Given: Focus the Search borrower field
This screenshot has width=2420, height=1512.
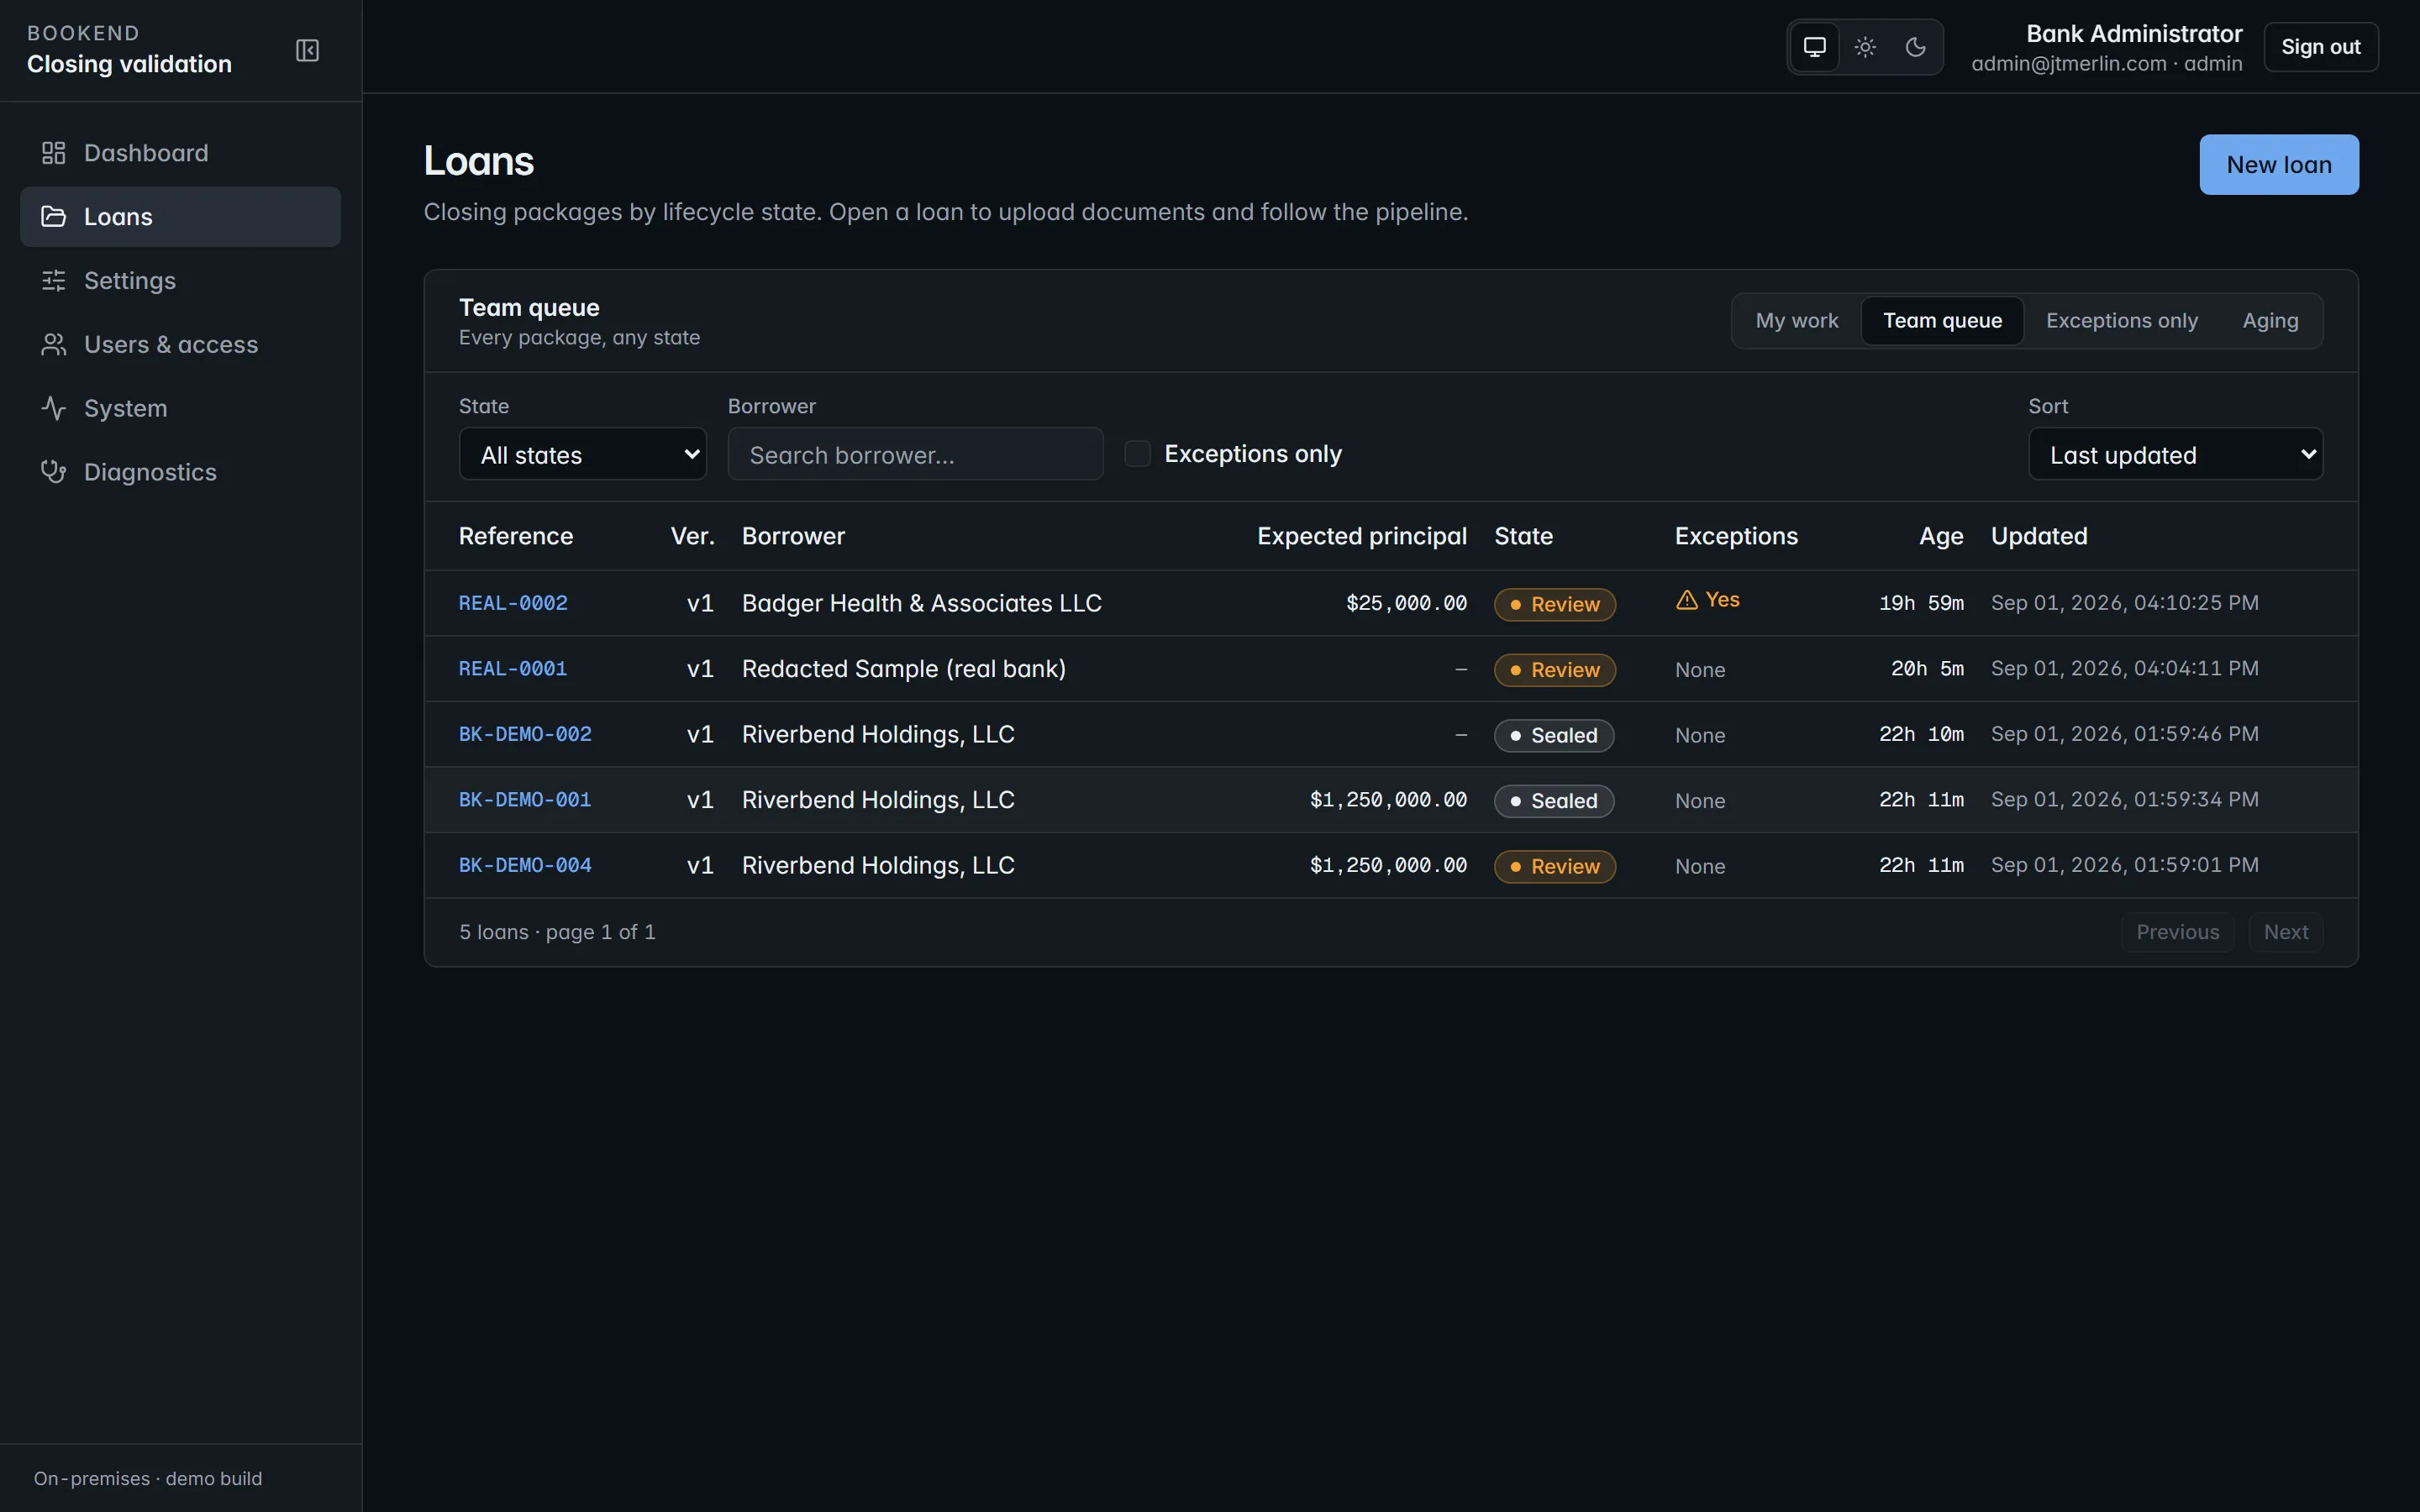Looking at the screenshot, I should pyautogui.click(x=915, y=455).
